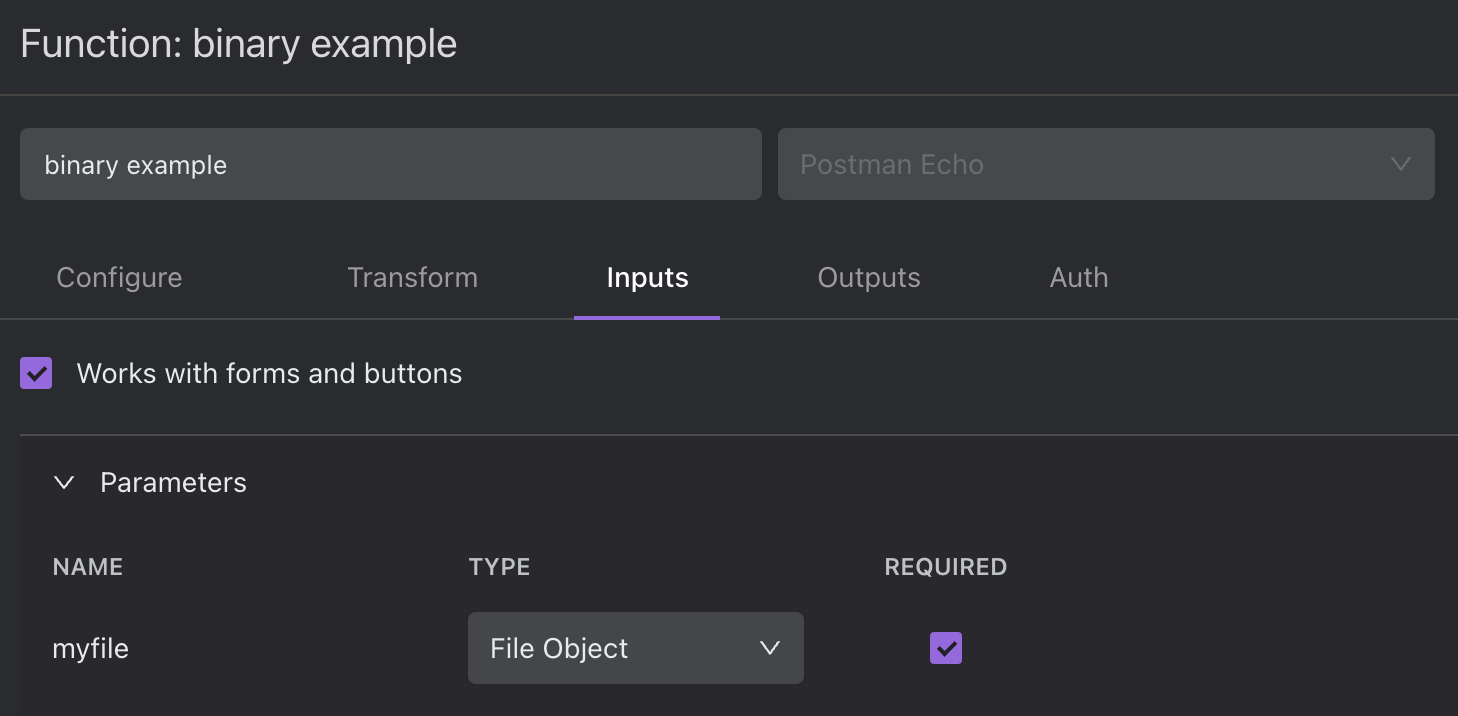This screenshot has height=716, width=1458.
Task: Uncheck 'Works with forms and buttons' checkbox
Action: (36, 374)
